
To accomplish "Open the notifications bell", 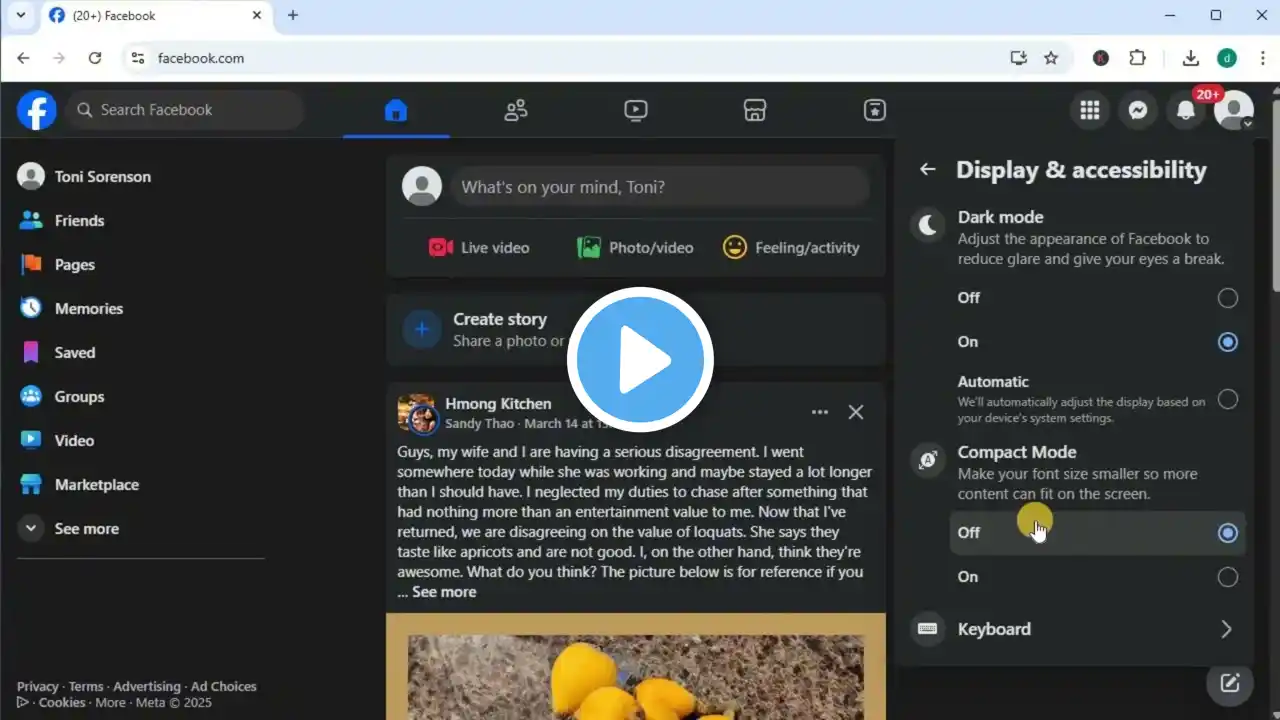I will pos(1186,110).
